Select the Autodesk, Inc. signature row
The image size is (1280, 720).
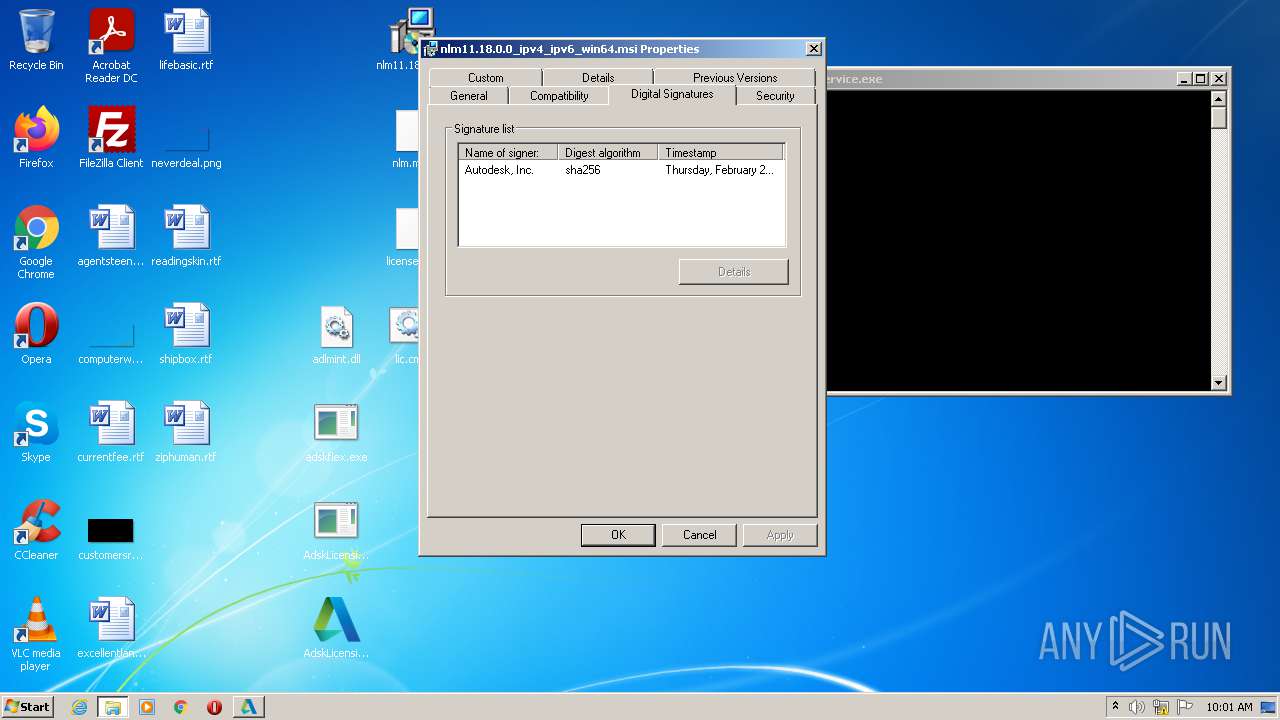tap(621, 170)
